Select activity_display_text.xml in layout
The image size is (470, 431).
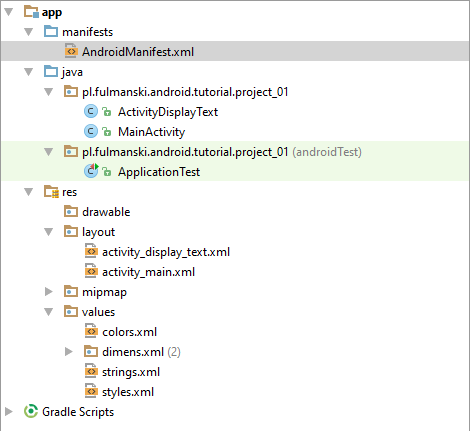coord(166,252)
